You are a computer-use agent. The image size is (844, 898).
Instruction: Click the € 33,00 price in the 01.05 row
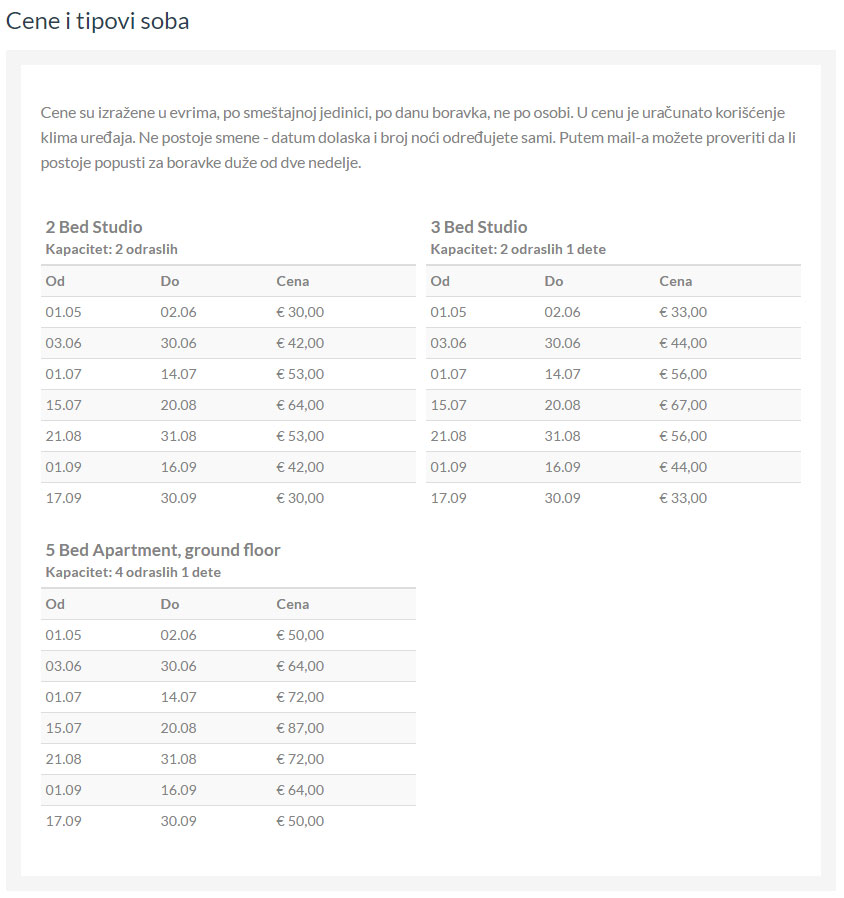click(683, 312)
